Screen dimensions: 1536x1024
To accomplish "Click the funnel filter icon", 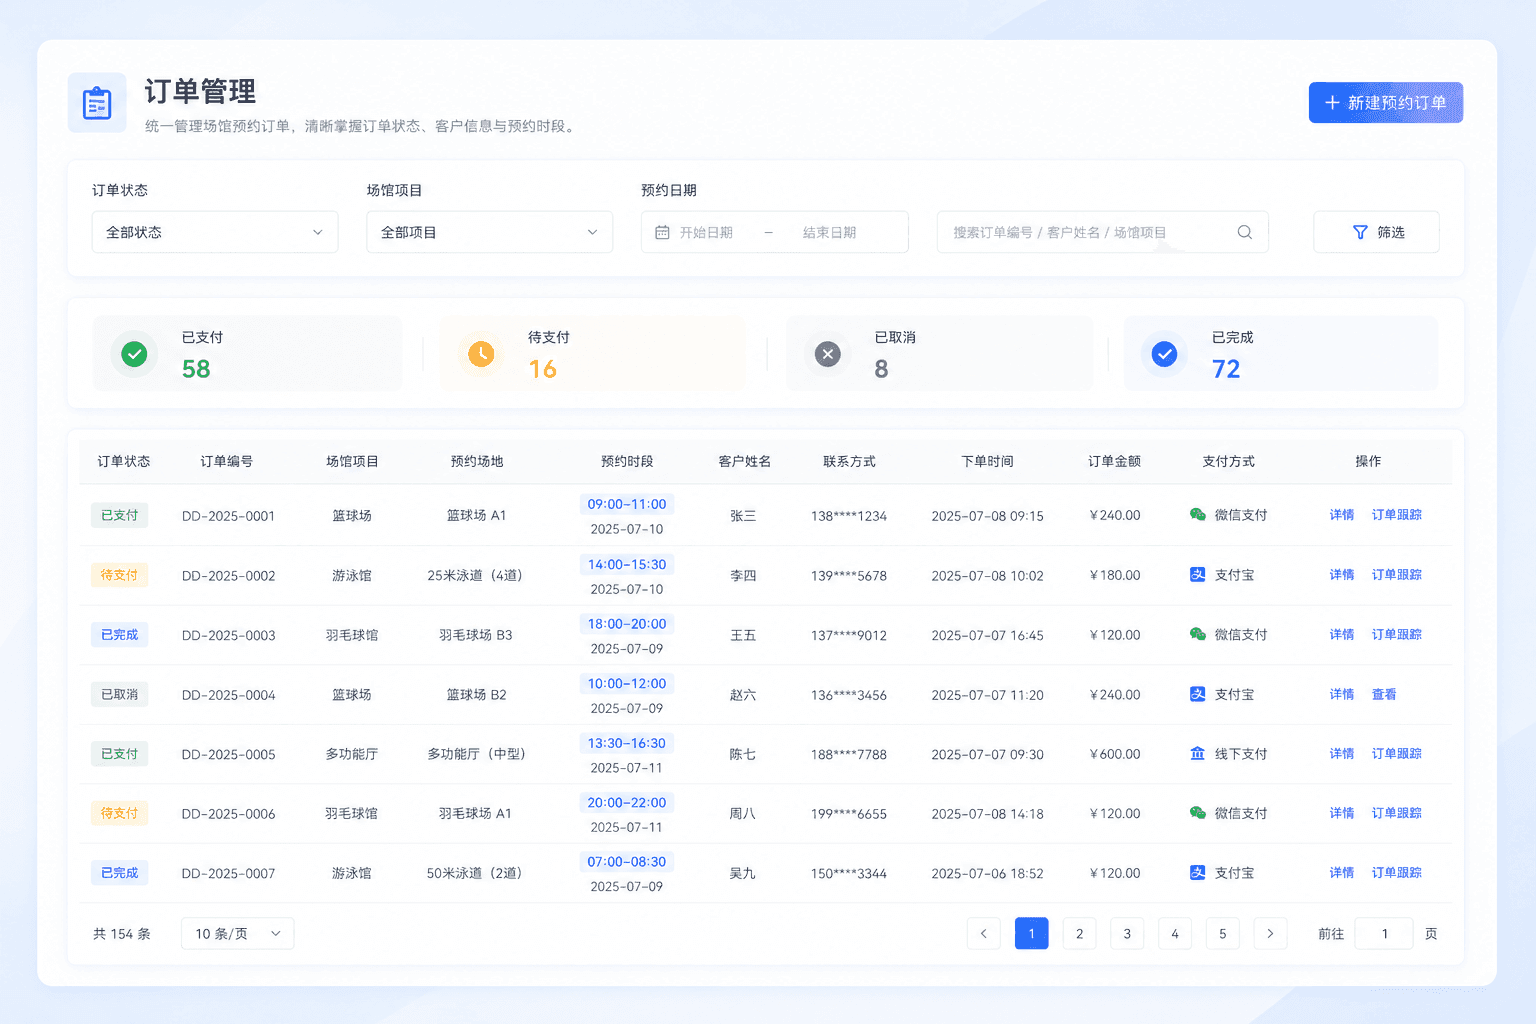I will (x=1360, y=232).
